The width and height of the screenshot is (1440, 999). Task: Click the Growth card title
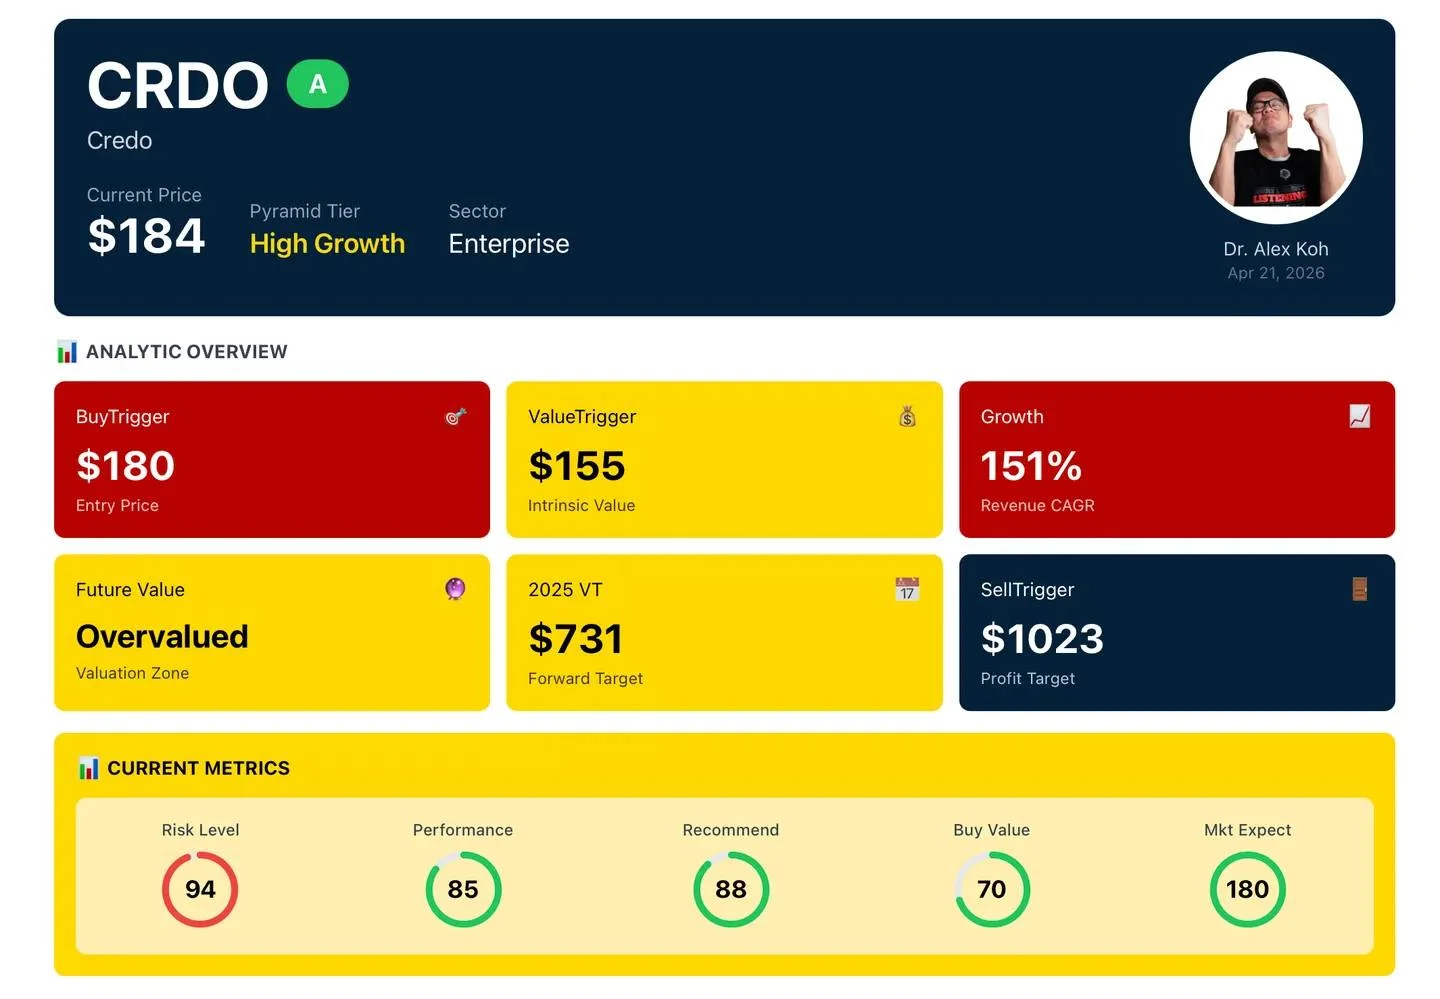click(1012, 417)
